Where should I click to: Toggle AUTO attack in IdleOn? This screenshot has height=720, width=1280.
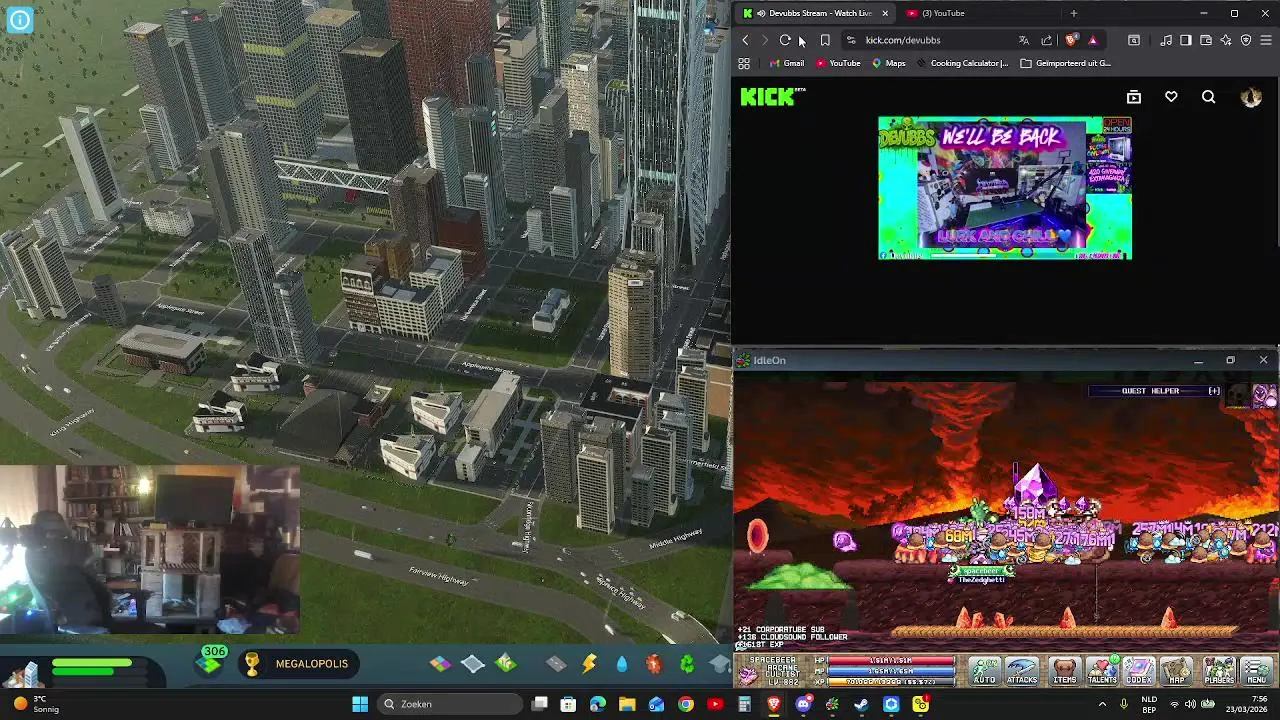(x=984, y=671)
